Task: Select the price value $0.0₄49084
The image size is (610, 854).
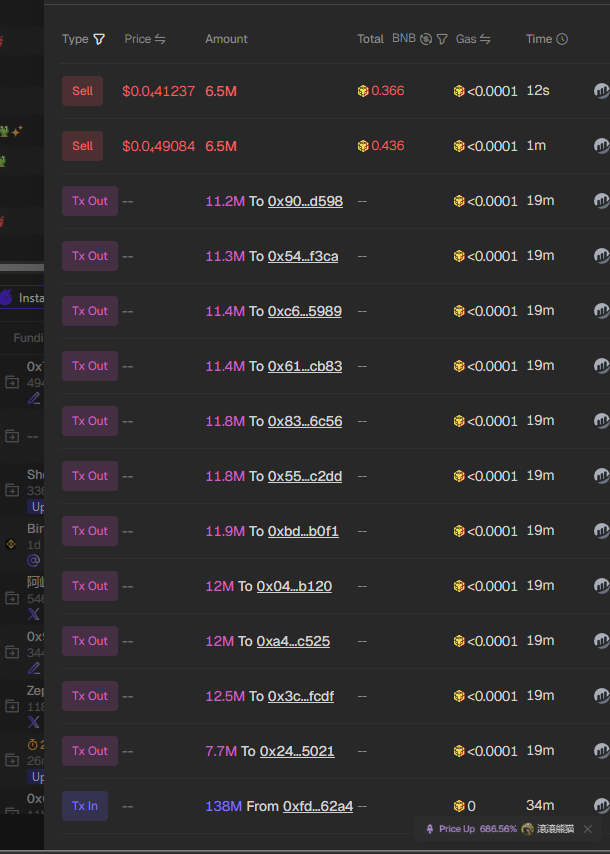Action: click(x=158, y=147)
